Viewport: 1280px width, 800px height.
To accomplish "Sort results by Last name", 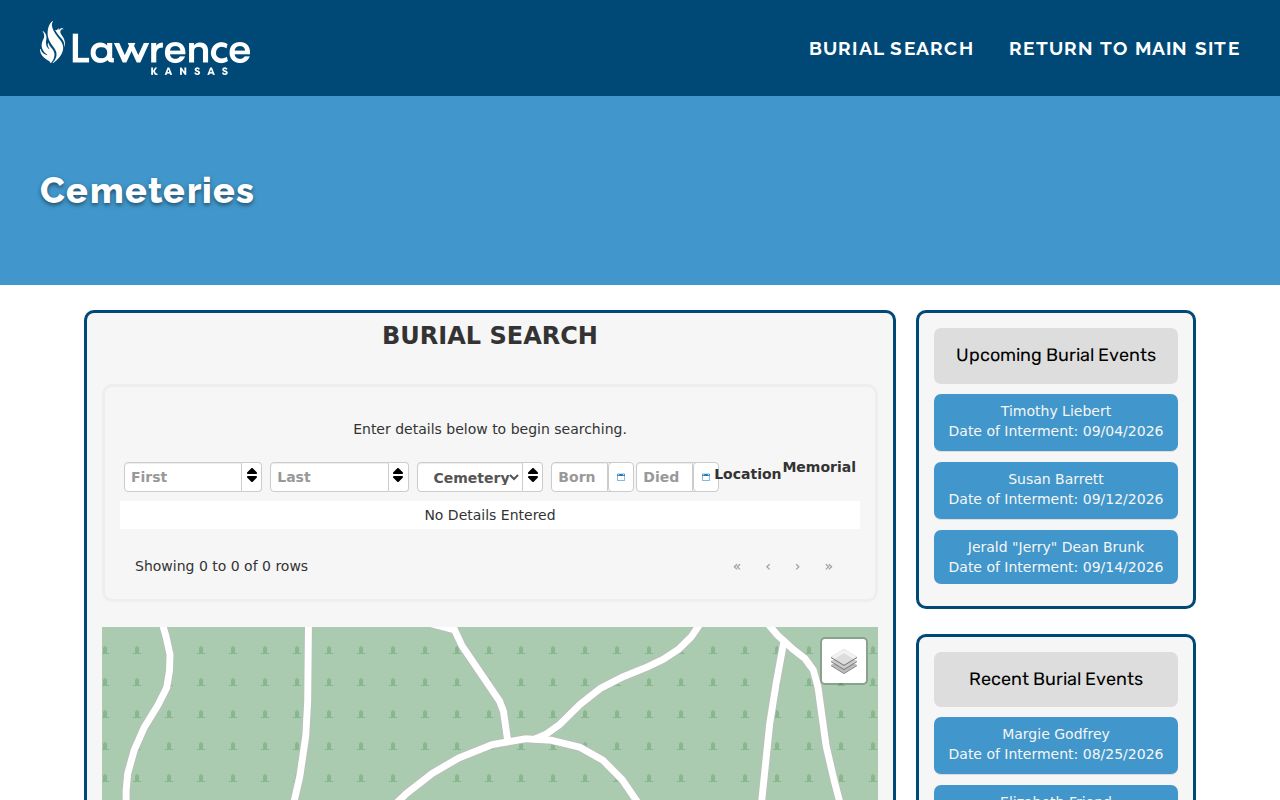I will (x=399, y=477).
